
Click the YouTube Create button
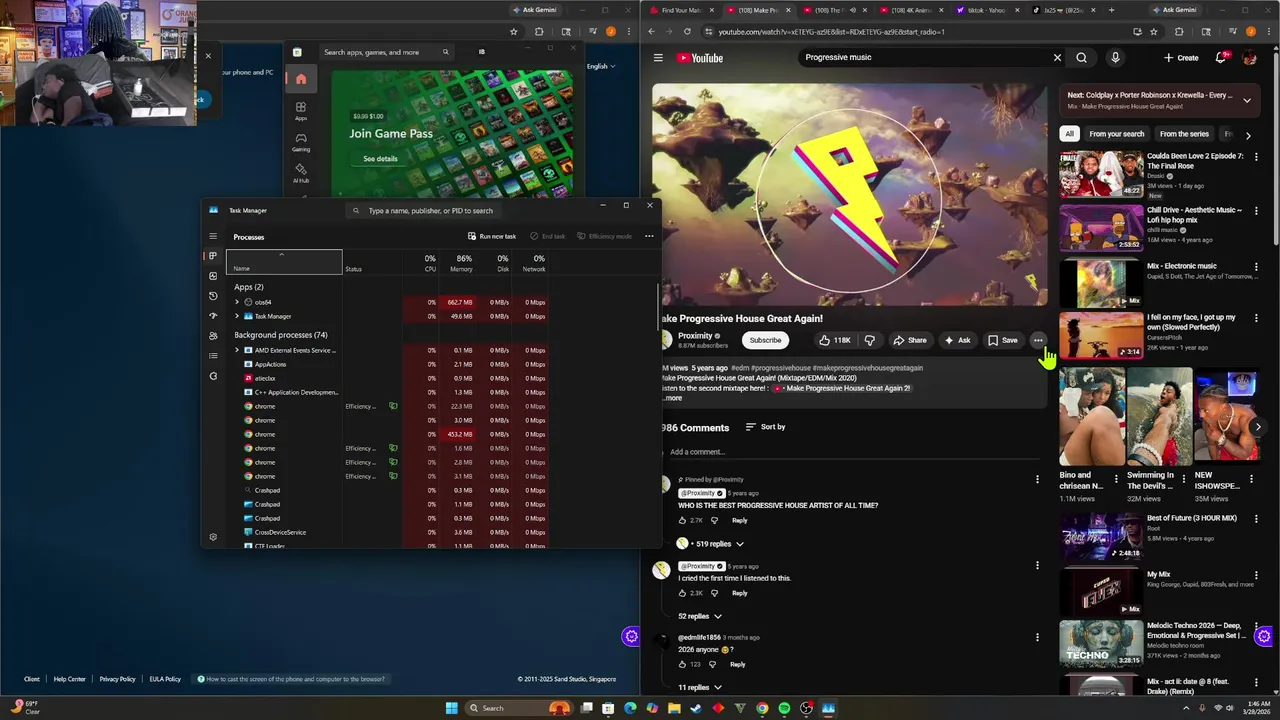click(1181, 58)
